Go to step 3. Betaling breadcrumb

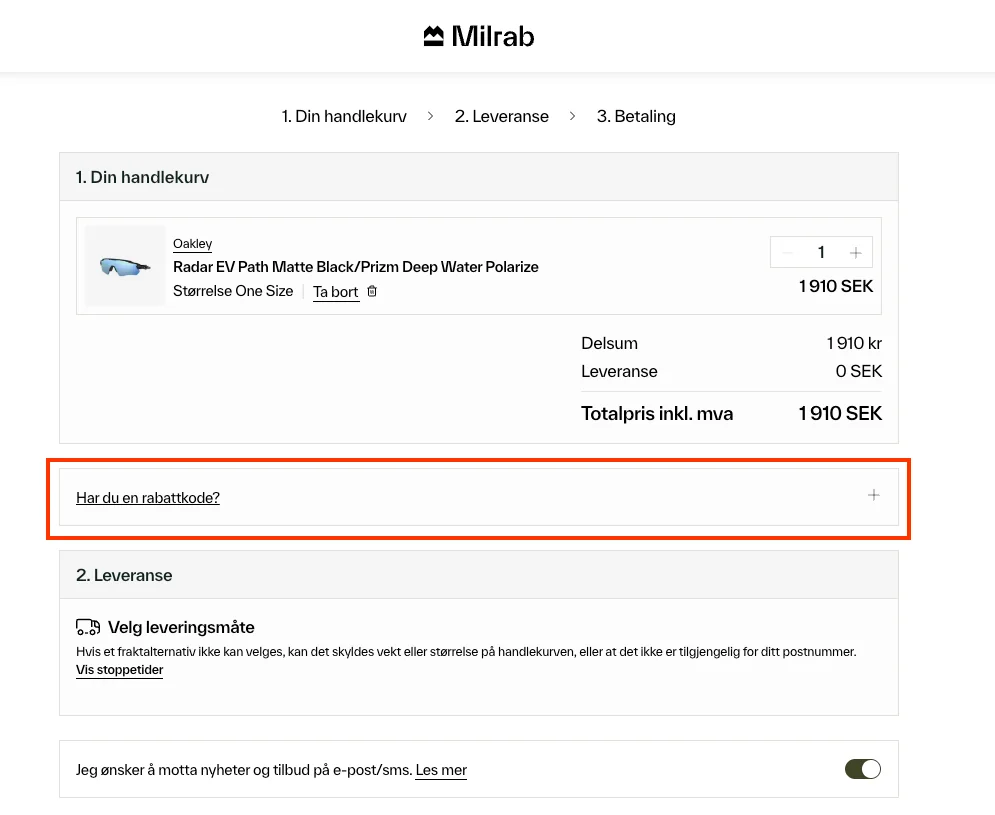pyautogui.click(x=636, y=116)
